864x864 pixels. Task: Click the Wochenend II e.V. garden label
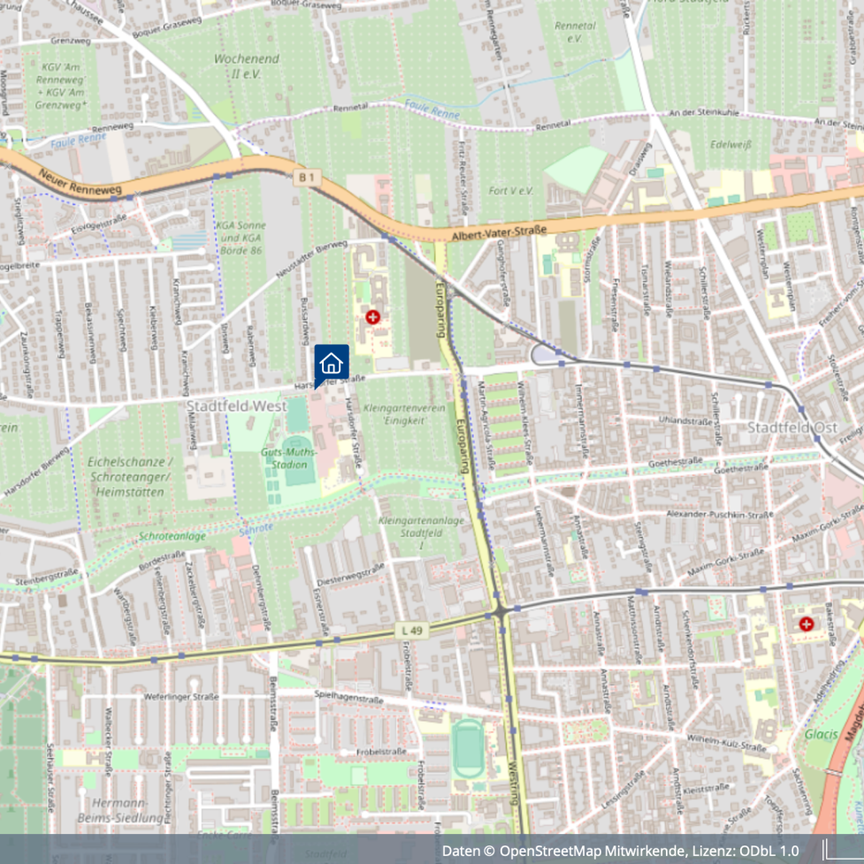(x=246, y=66)
